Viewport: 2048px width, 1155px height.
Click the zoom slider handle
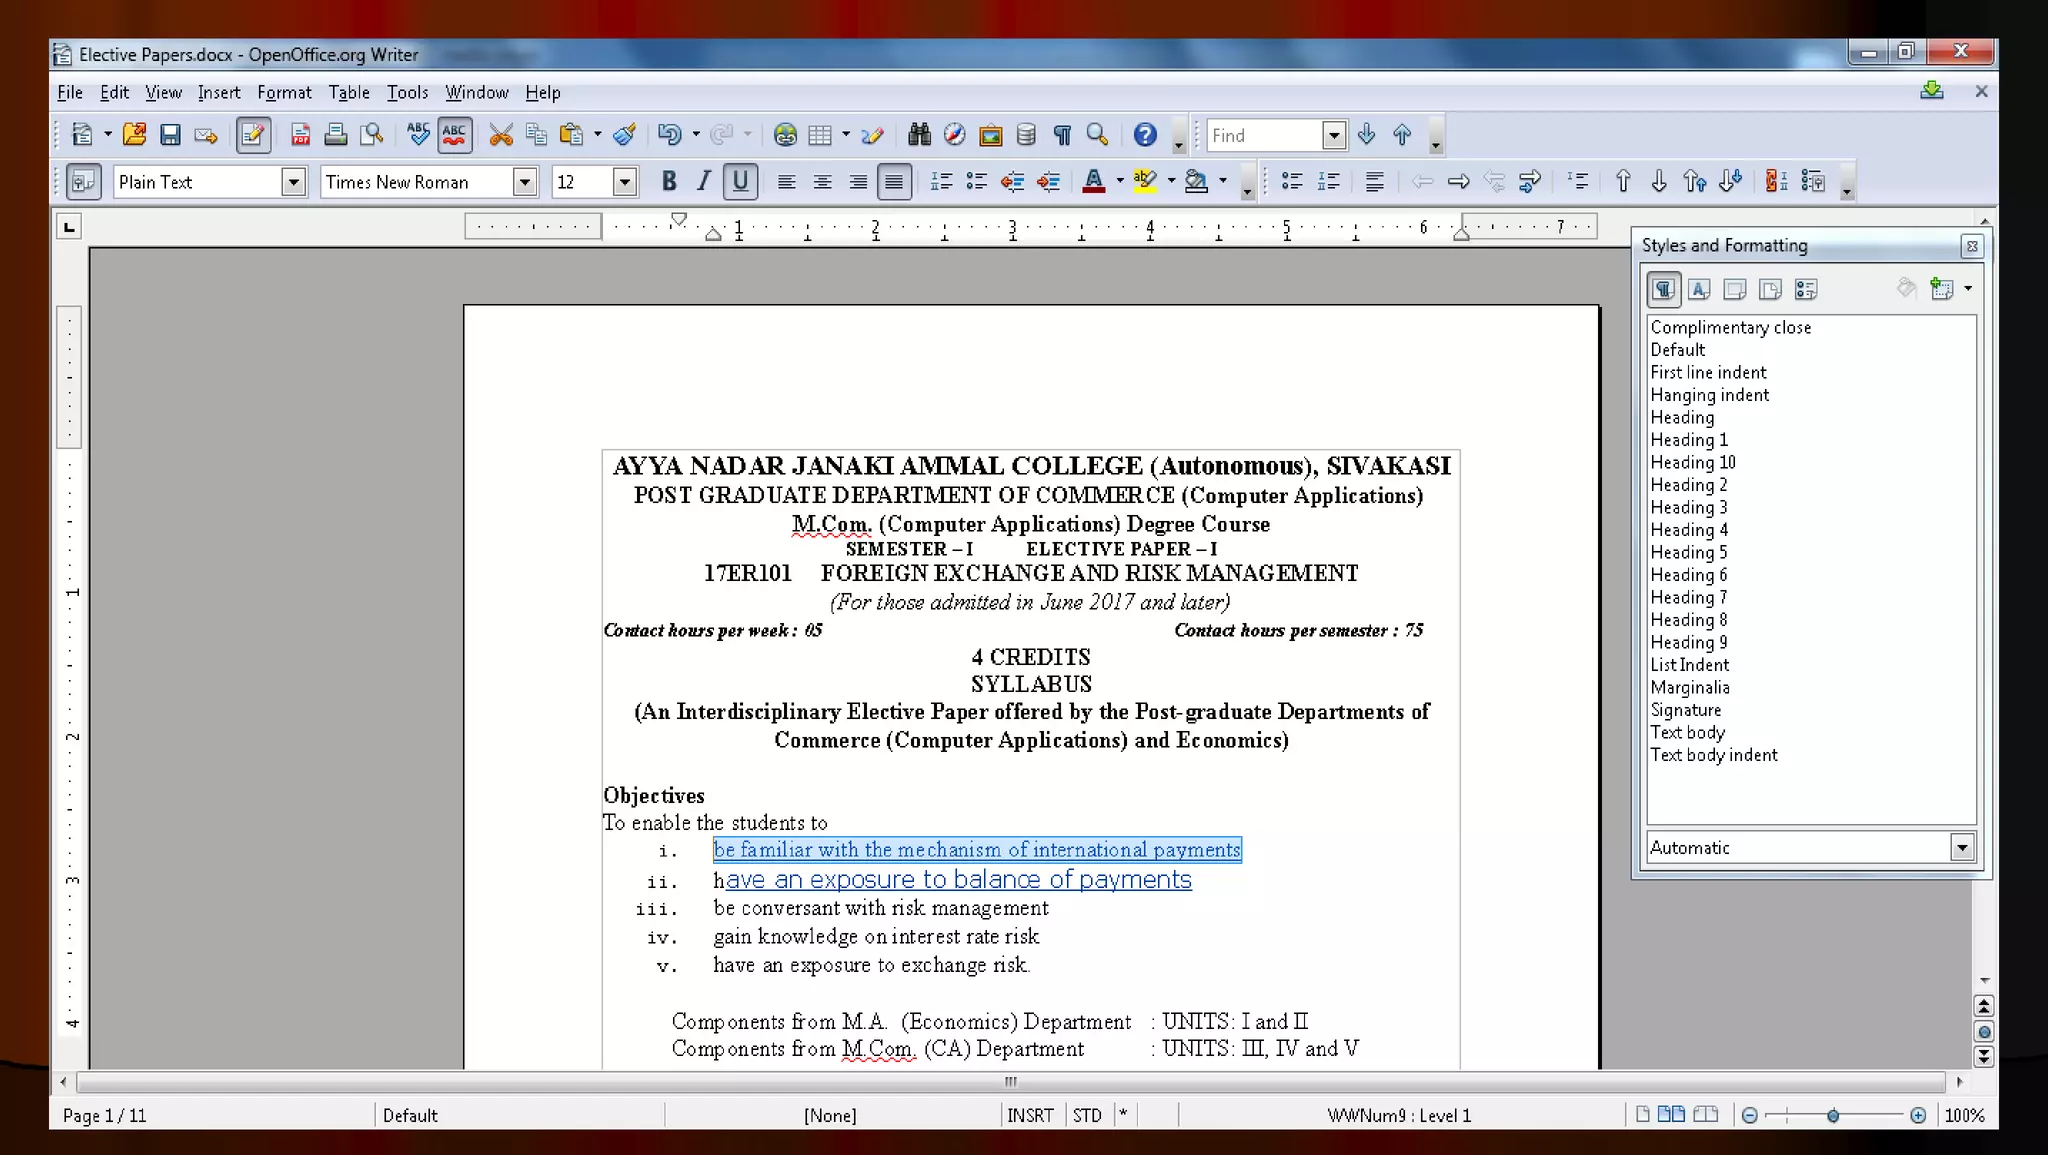(x=1833, y=1116)
